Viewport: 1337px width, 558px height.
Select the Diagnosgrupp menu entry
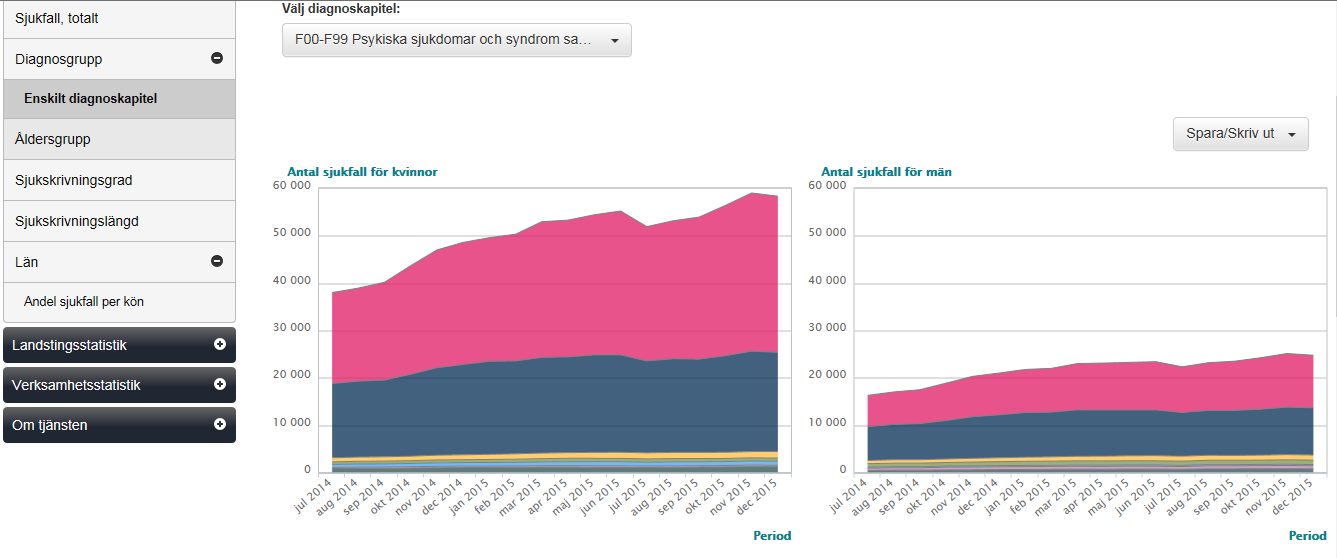119,59
